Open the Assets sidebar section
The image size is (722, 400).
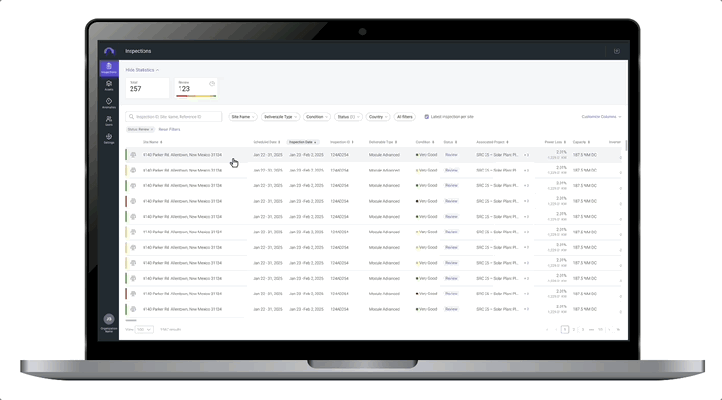pyautogui.click(x=109, y=86)
